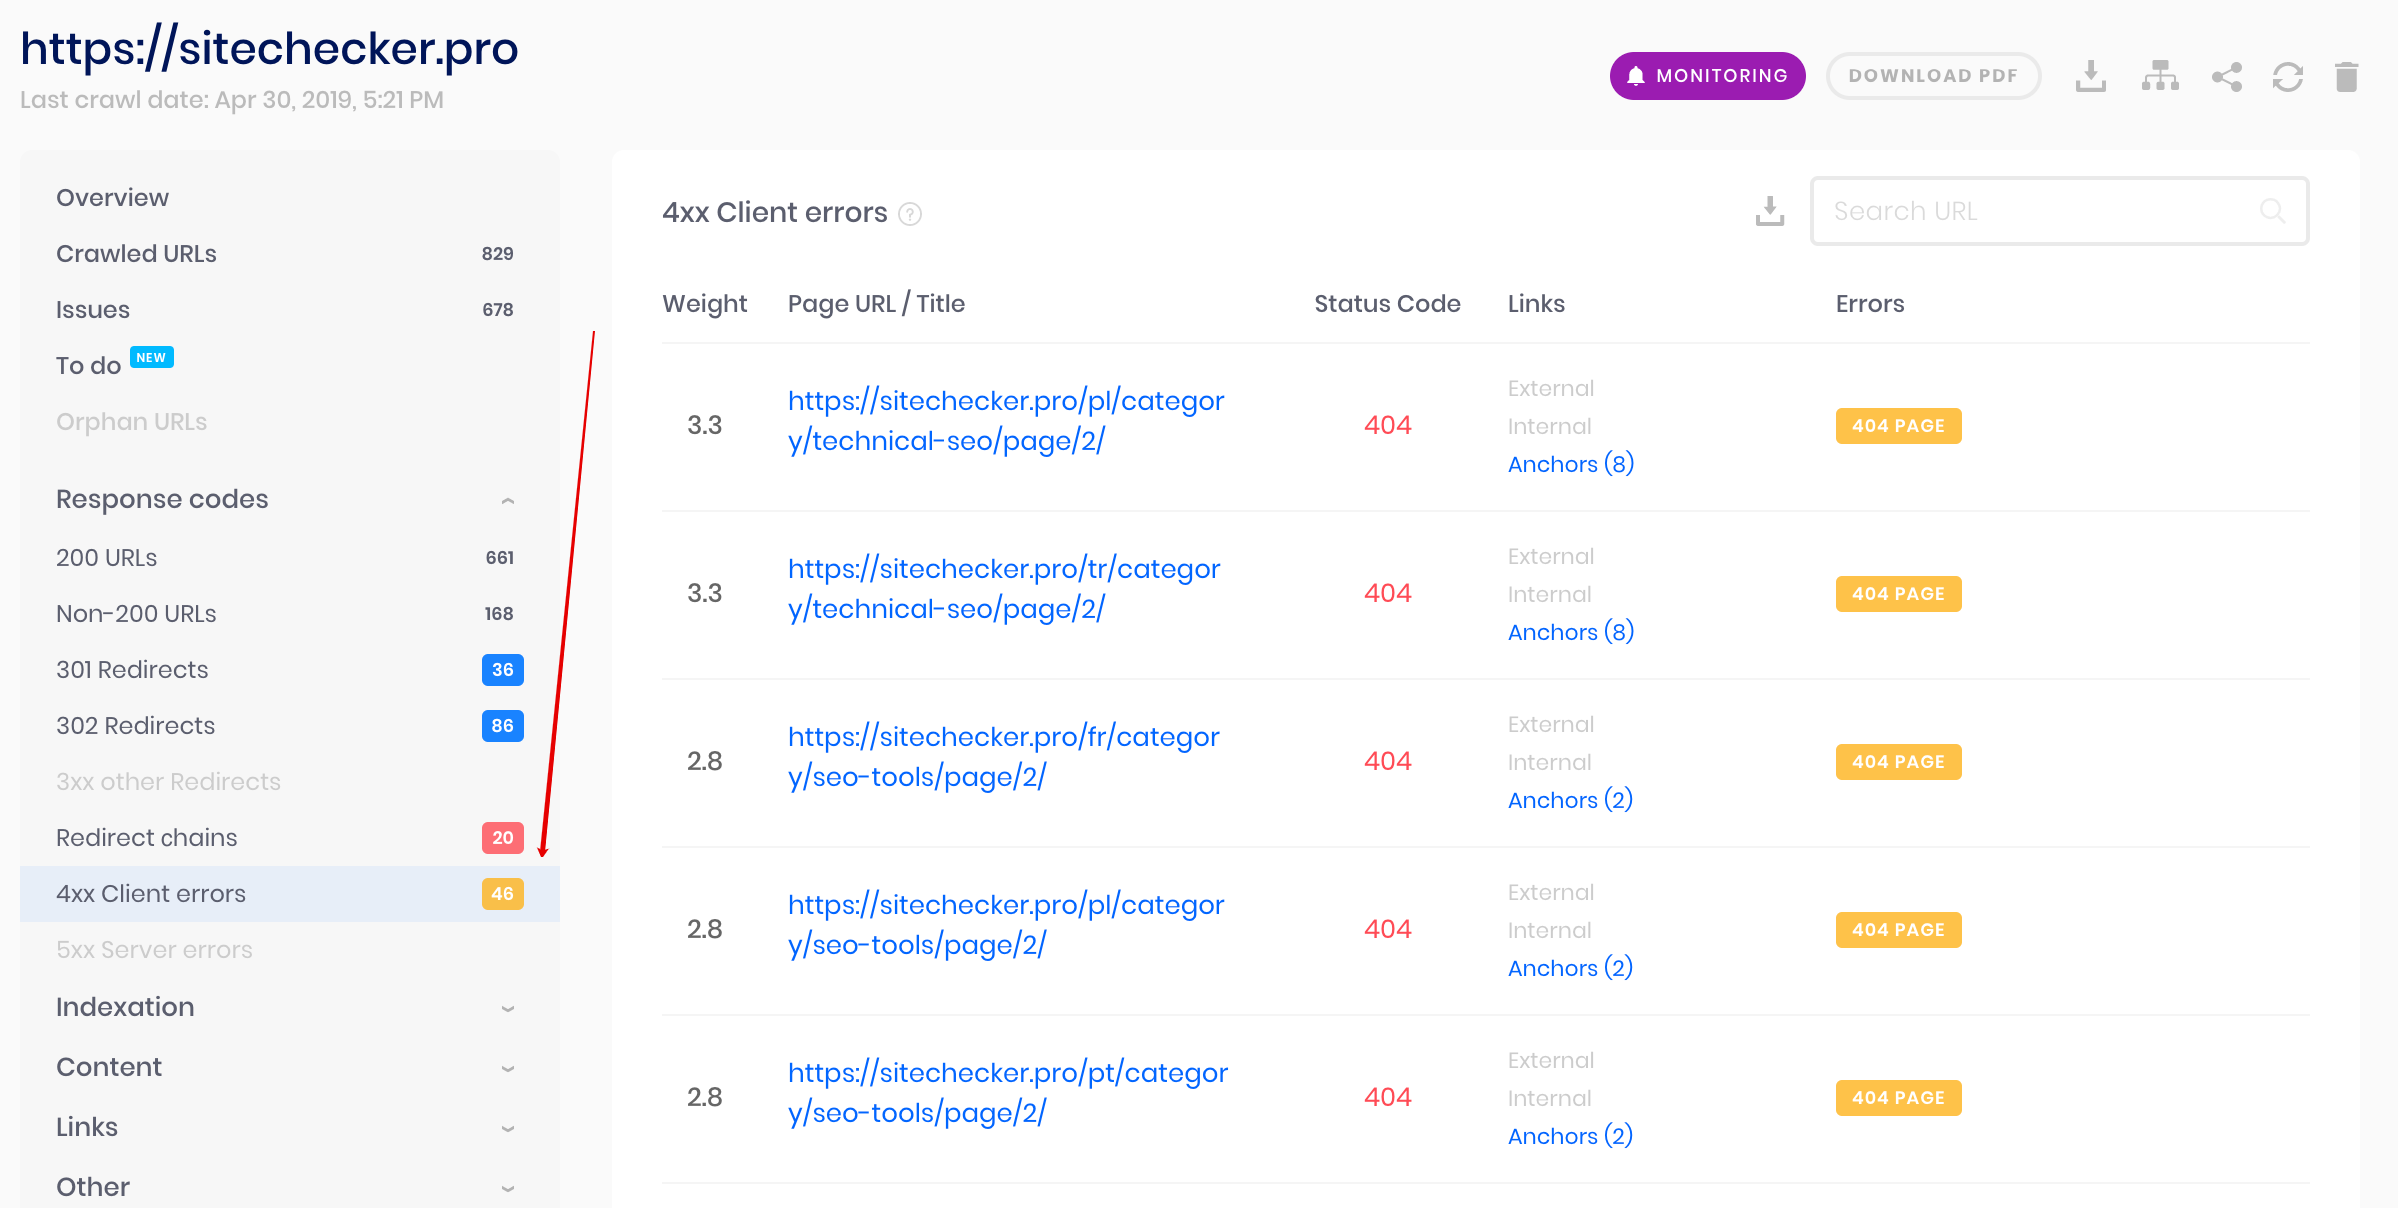Open the sitemap structure icon
Screen dimensions: 2398x1208
[2160, 76]
